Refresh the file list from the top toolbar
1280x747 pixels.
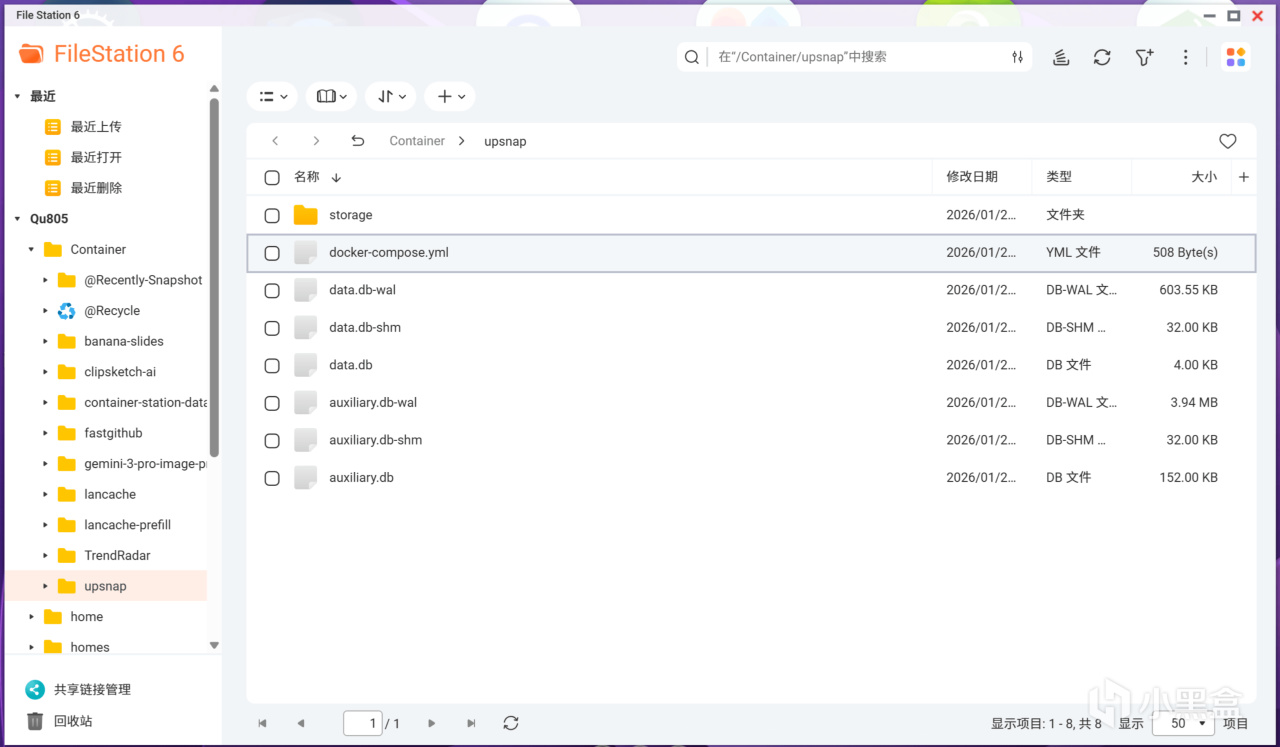pos(1102,57)
